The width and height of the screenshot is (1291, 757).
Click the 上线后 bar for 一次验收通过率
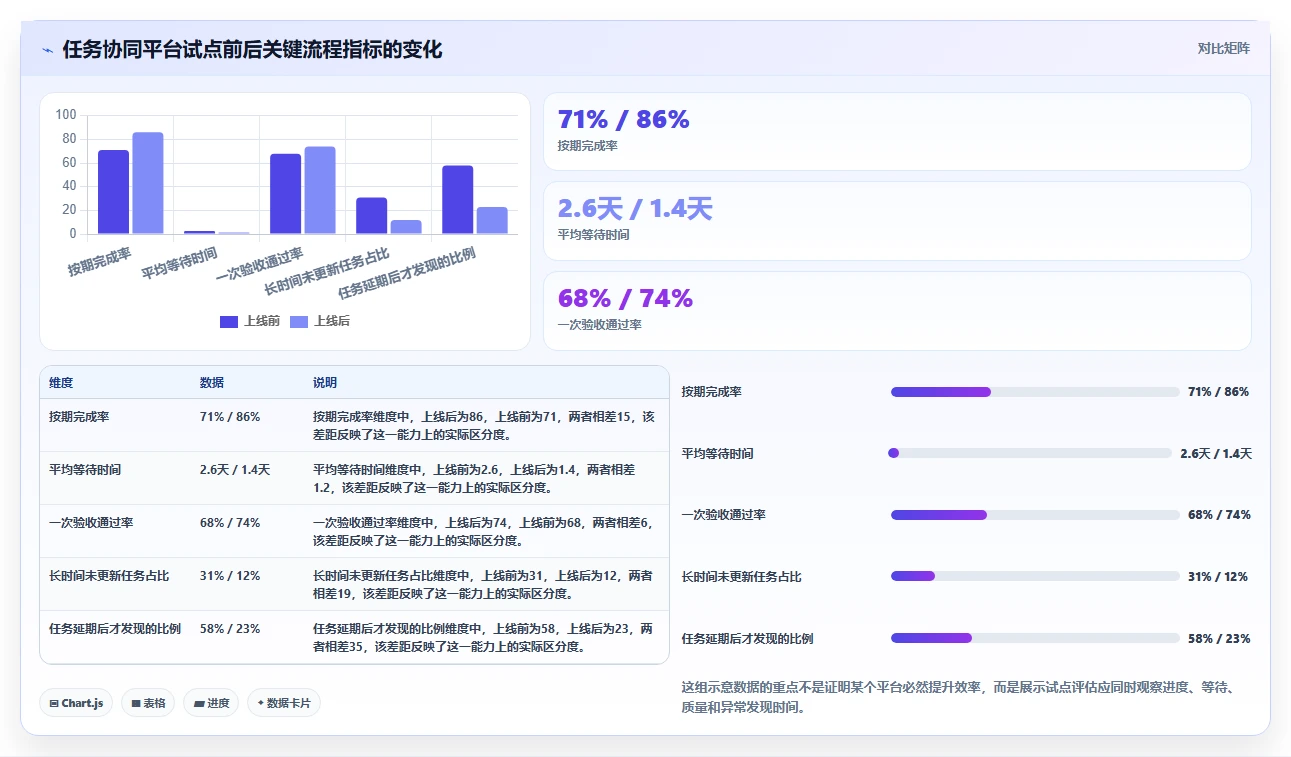(x=320, y=190)
